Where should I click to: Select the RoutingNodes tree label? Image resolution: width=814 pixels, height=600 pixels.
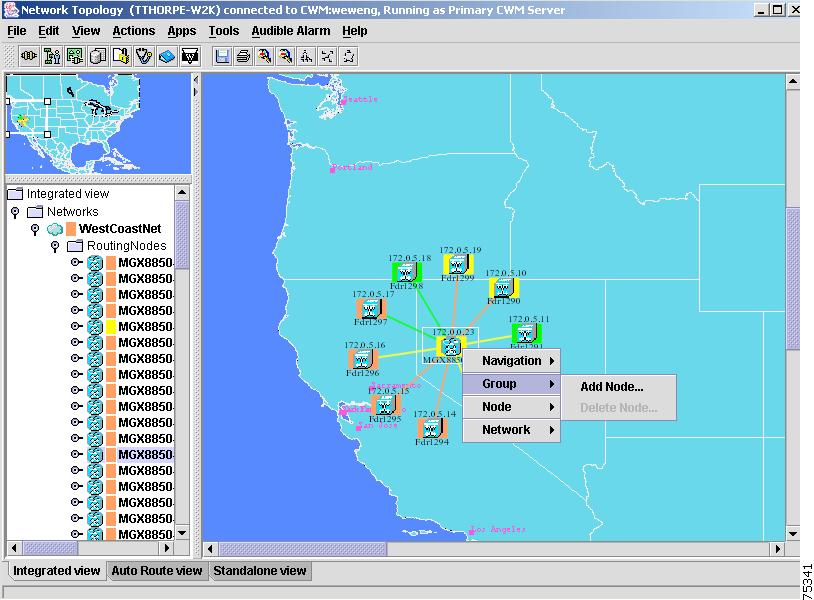pyautogui.click(x=127, y=246)
